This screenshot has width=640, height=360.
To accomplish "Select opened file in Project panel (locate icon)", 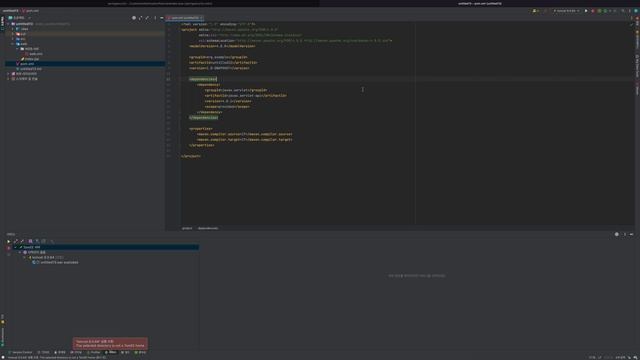I will (134, 18).
